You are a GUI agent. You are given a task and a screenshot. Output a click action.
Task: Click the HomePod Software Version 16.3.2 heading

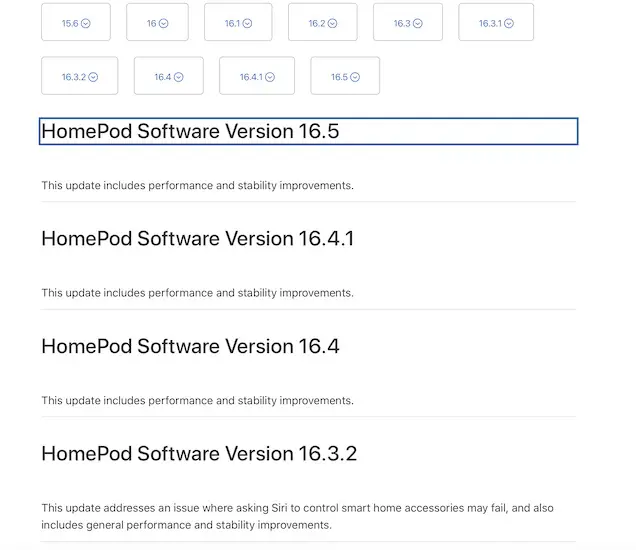(x=199, y=454)
